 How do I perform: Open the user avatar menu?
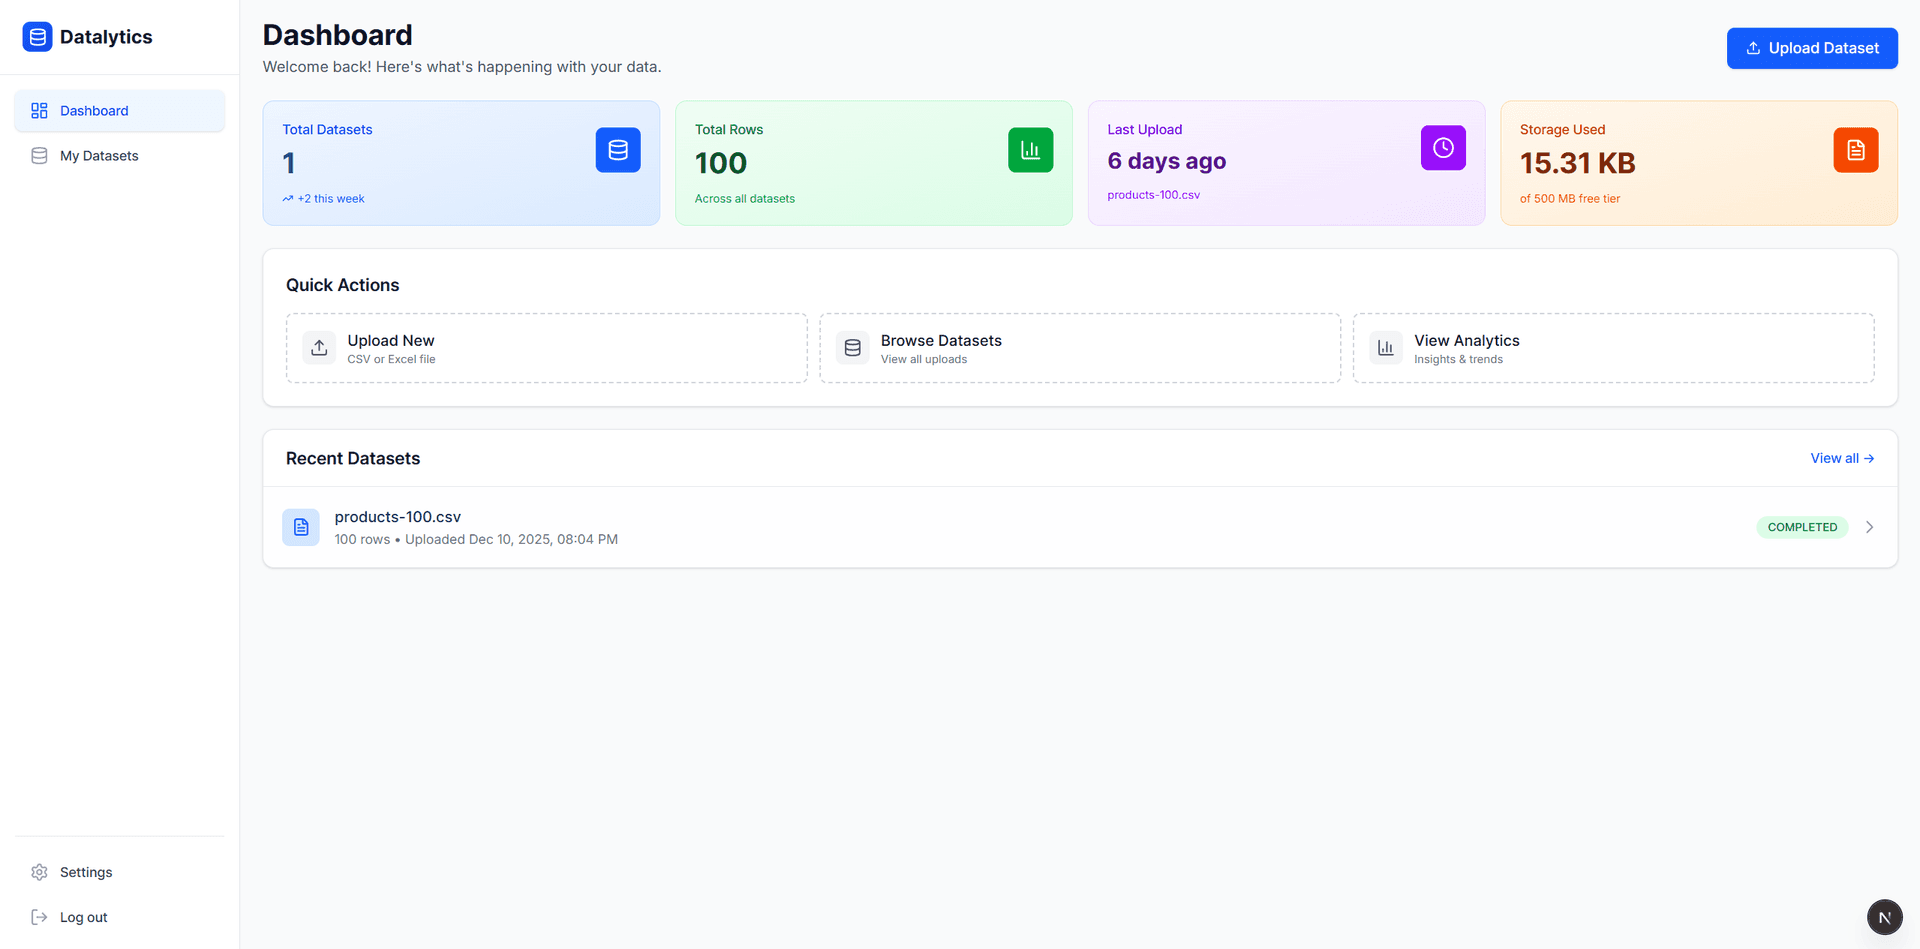pyautogui.click(x=1883, y=916)
